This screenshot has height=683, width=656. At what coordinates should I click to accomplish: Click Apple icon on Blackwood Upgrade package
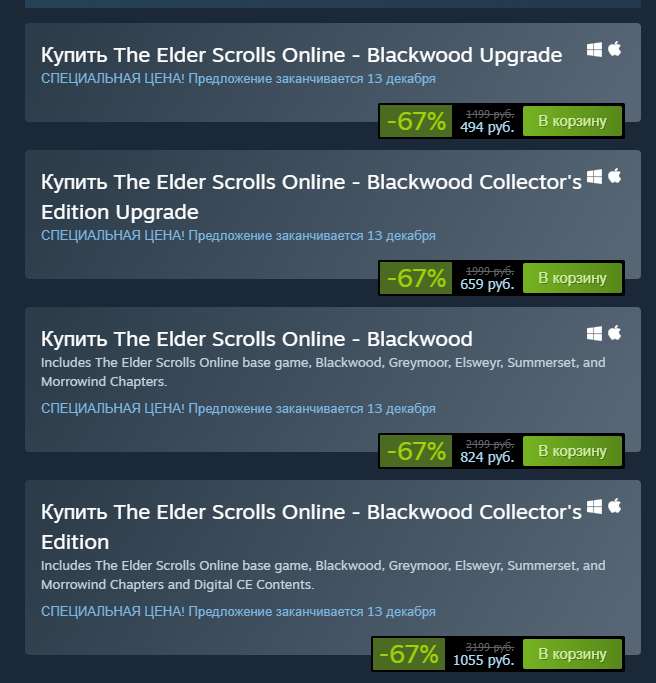click(615, 49)
